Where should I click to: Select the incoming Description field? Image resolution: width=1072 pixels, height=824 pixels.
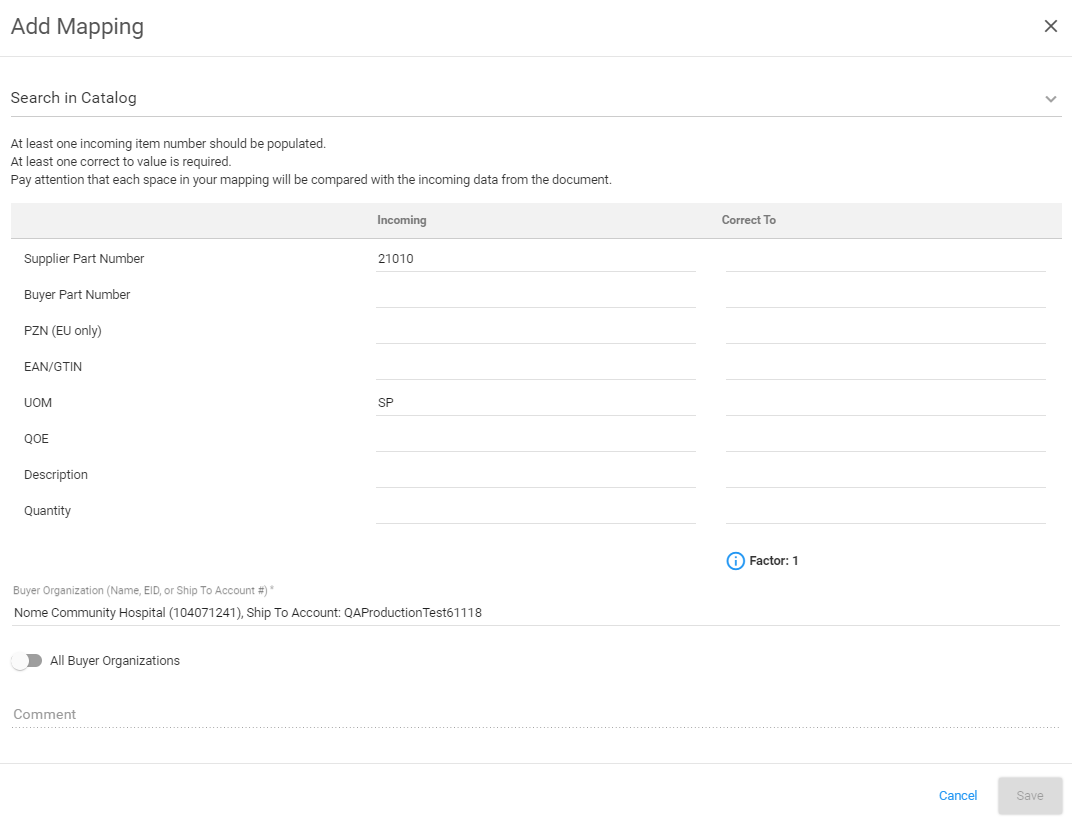point(535,474)
